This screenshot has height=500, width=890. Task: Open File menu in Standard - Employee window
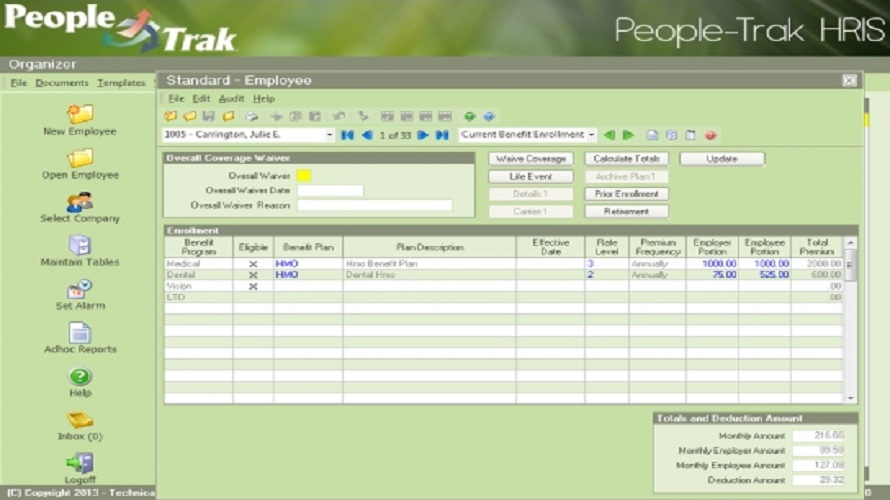pyautogui.click(x=176, y=98)
